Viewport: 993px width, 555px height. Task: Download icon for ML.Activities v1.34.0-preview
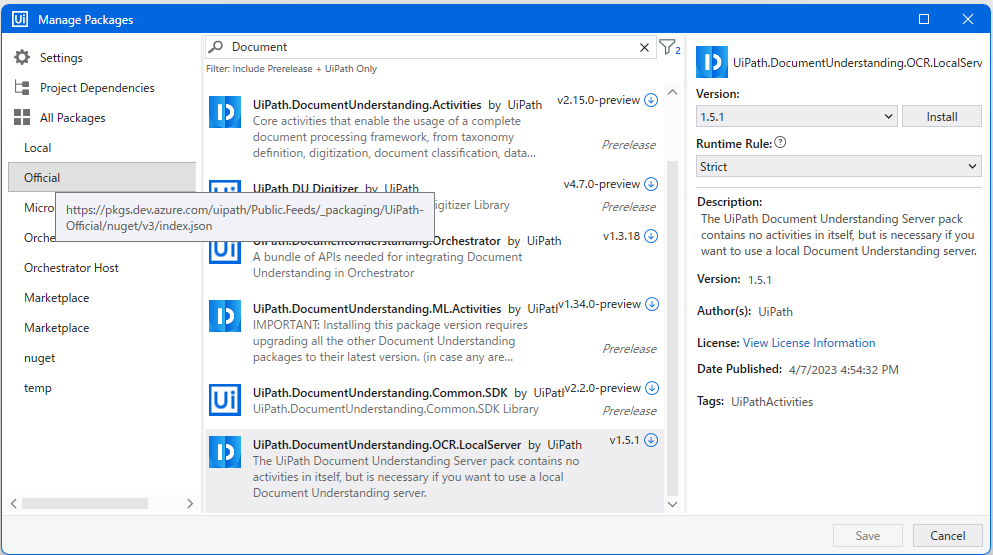pyautogui.click(x=652, y=304)
